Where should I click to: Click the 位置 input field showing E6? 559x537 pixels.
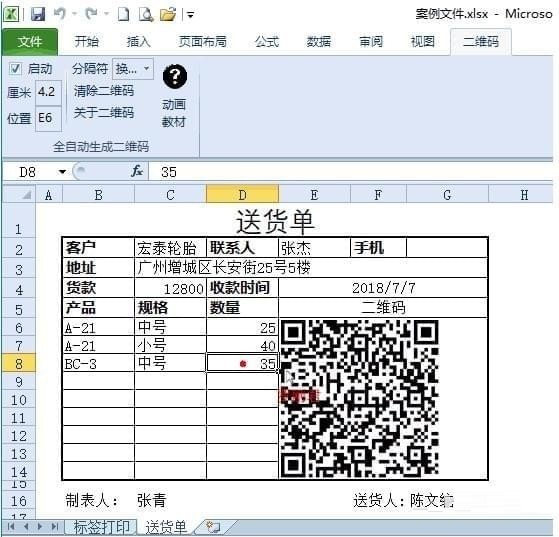[x=48, y=118]
